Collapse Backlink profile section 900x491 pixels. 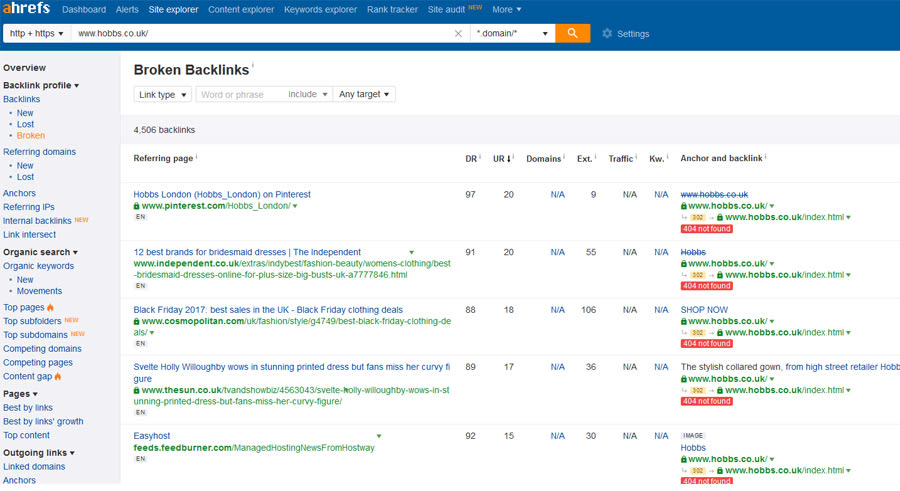tap(41, 85)
